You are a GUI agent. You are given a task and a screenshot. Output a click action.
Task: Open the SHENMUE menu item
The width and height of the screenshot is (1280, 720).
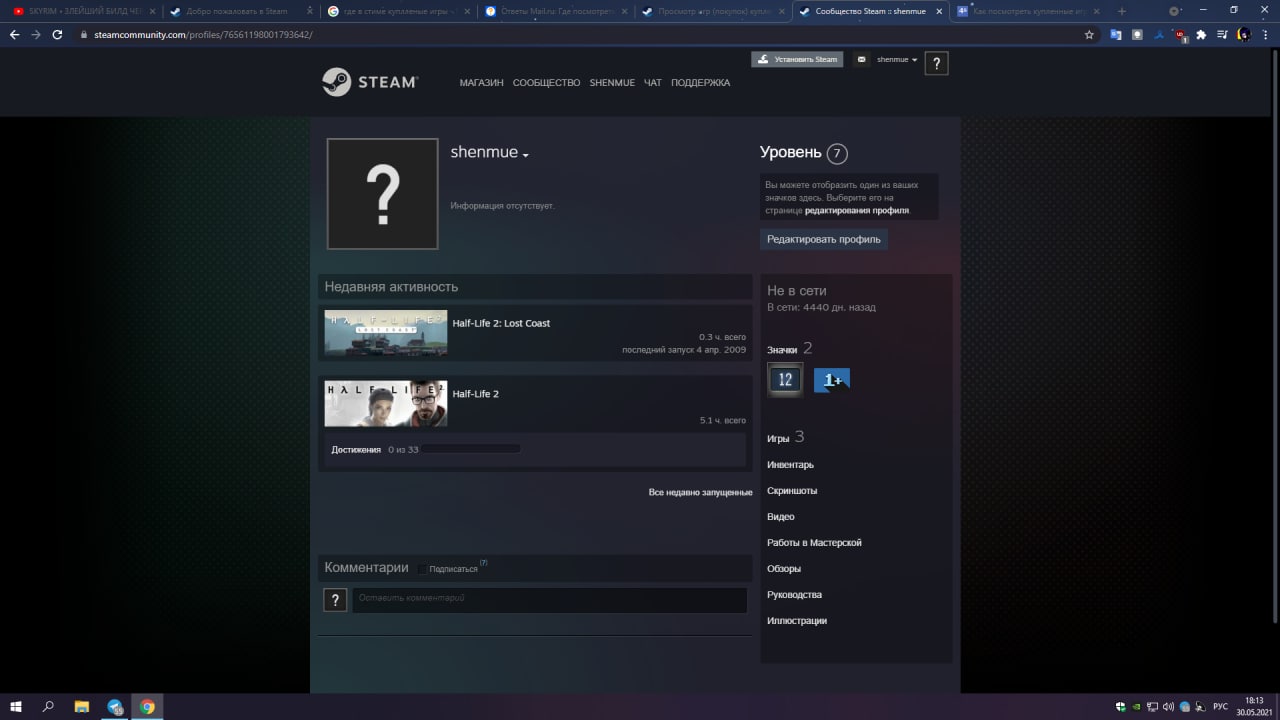click(612, 83)
